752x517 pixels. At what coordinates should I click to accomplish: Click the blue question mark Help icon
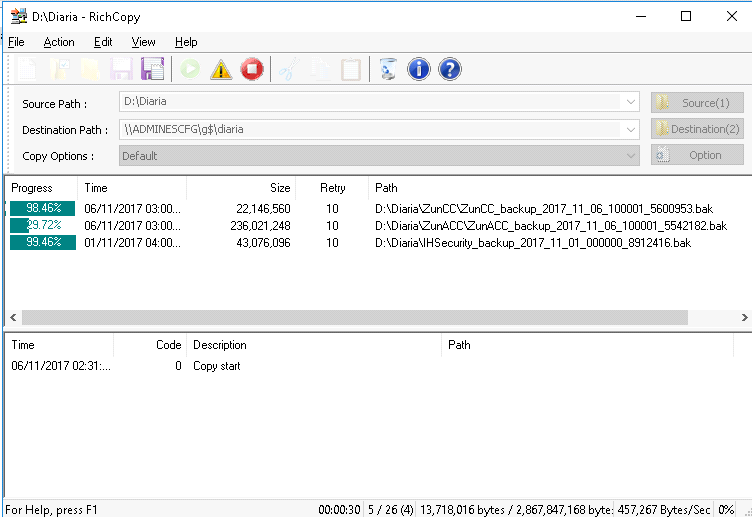point(450,69)
